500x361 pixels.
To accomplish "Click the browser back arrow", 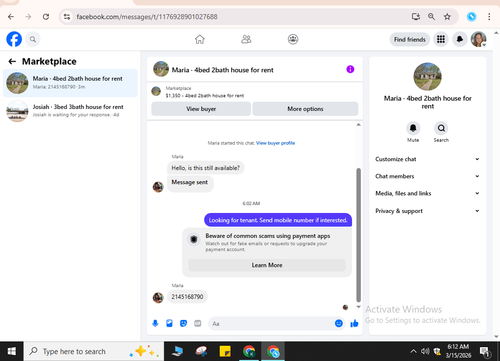I will click(x=11, y=17).
